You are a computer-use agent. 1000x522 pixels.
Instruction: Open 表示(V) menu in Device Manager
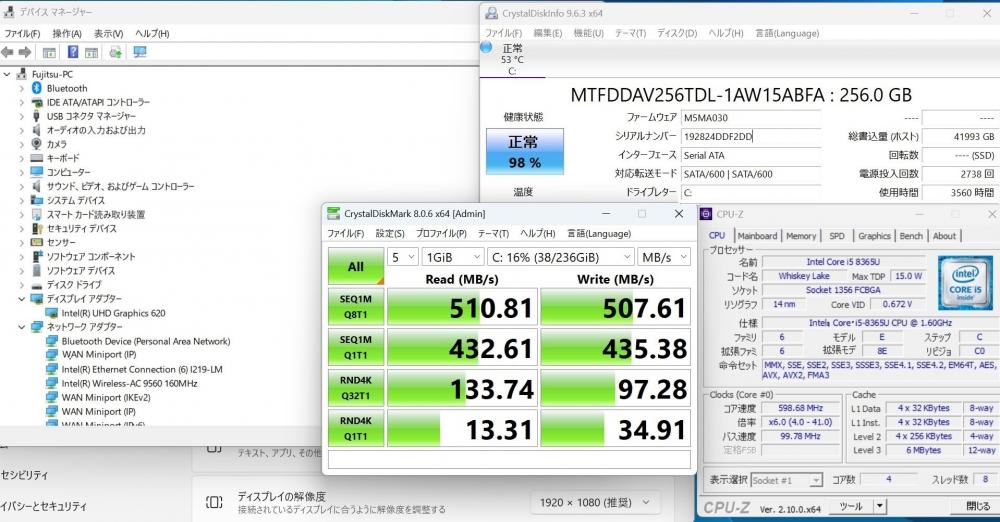108,33
